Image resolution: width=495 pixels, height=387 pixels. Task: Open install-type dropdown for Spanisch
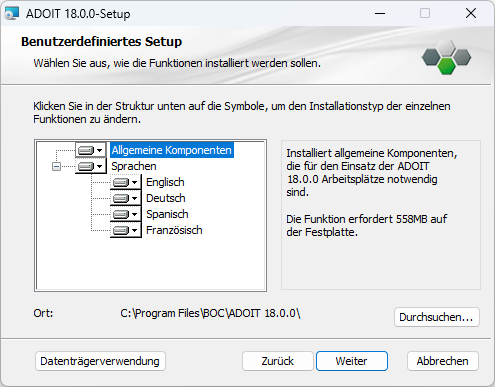pyautogui.click(x=126, y=214)
